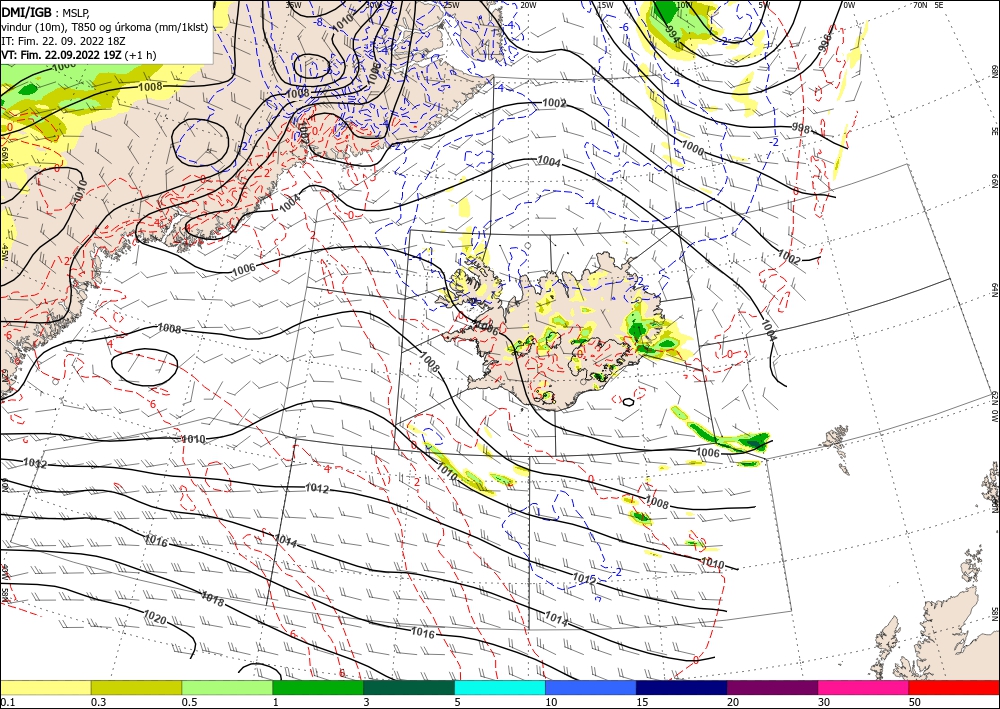Click the legend value label 0.1

(7, 702)
